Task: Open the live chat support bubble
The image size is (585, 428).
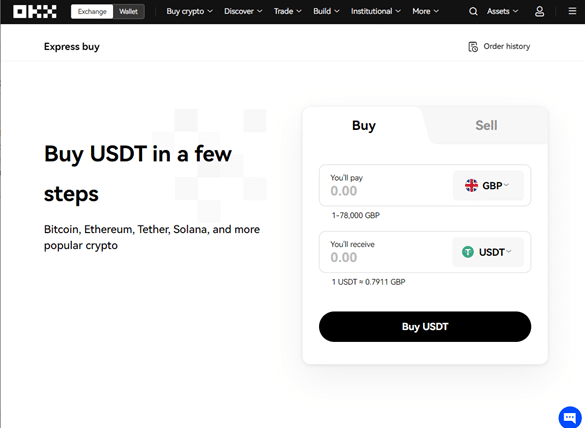Action: click(570, 417)
